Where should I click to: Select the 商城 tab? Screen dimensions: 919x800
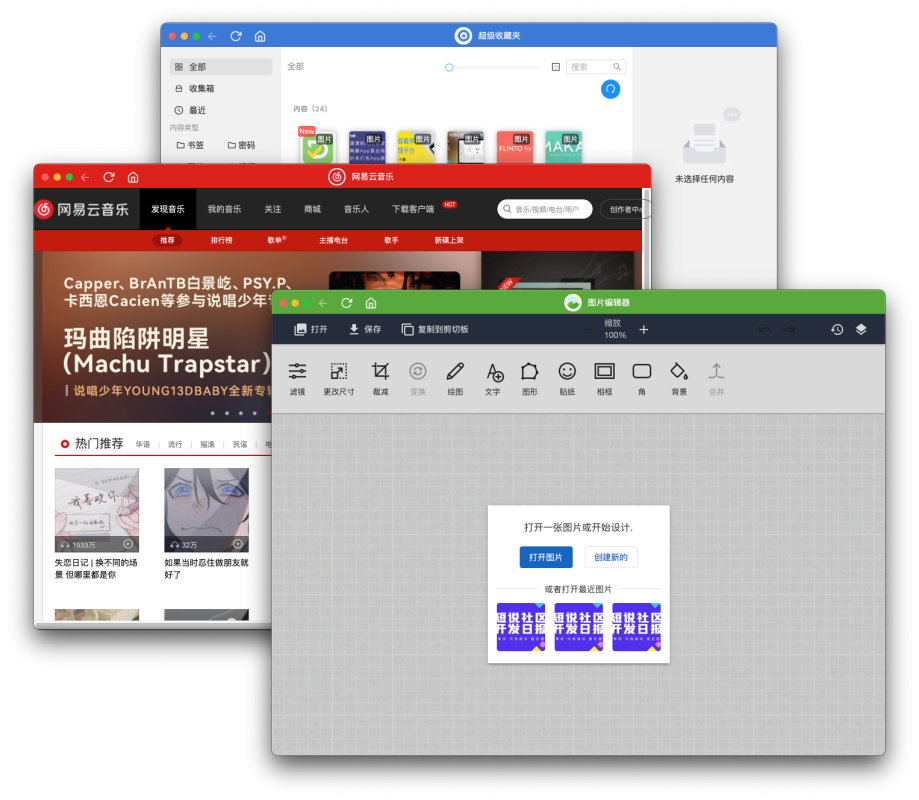312,209
